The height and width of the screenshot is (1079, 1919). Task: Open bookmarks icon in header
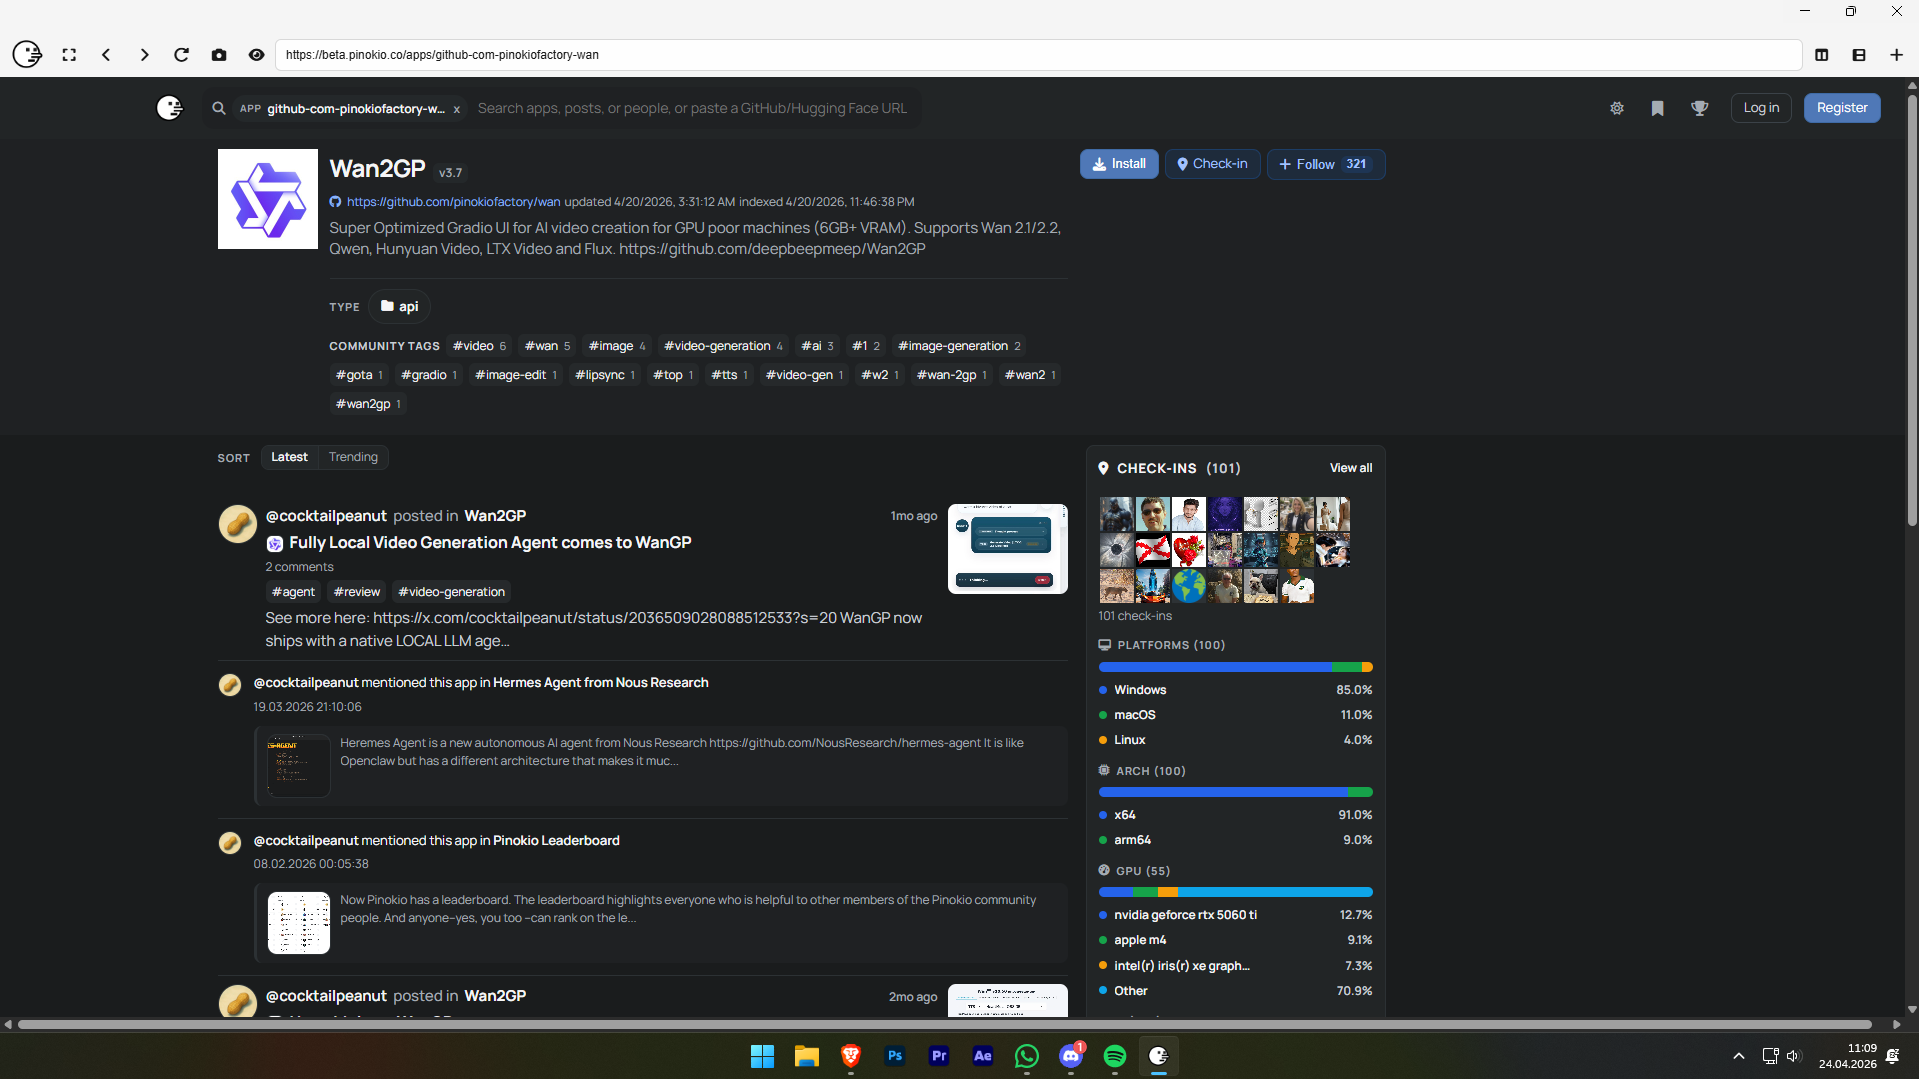click(x=1658, y=108)
